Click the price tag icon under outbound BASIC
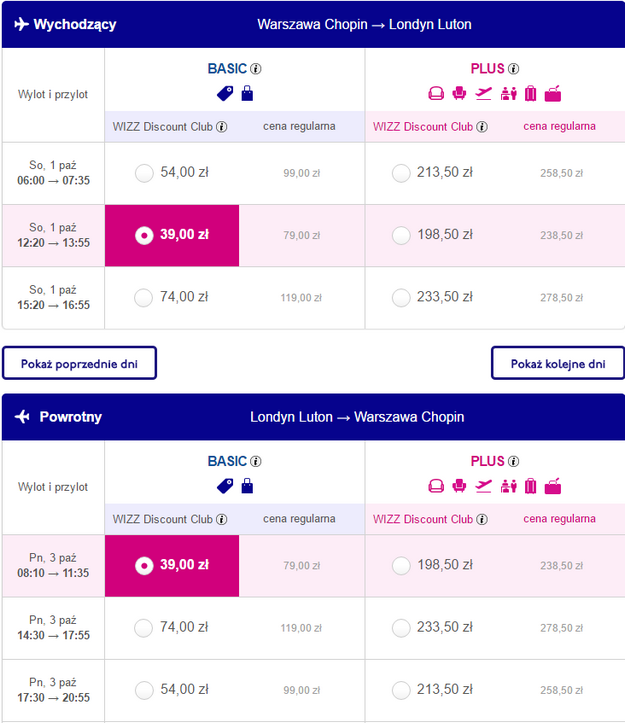625x723 pixels. (x=225, y=94)
